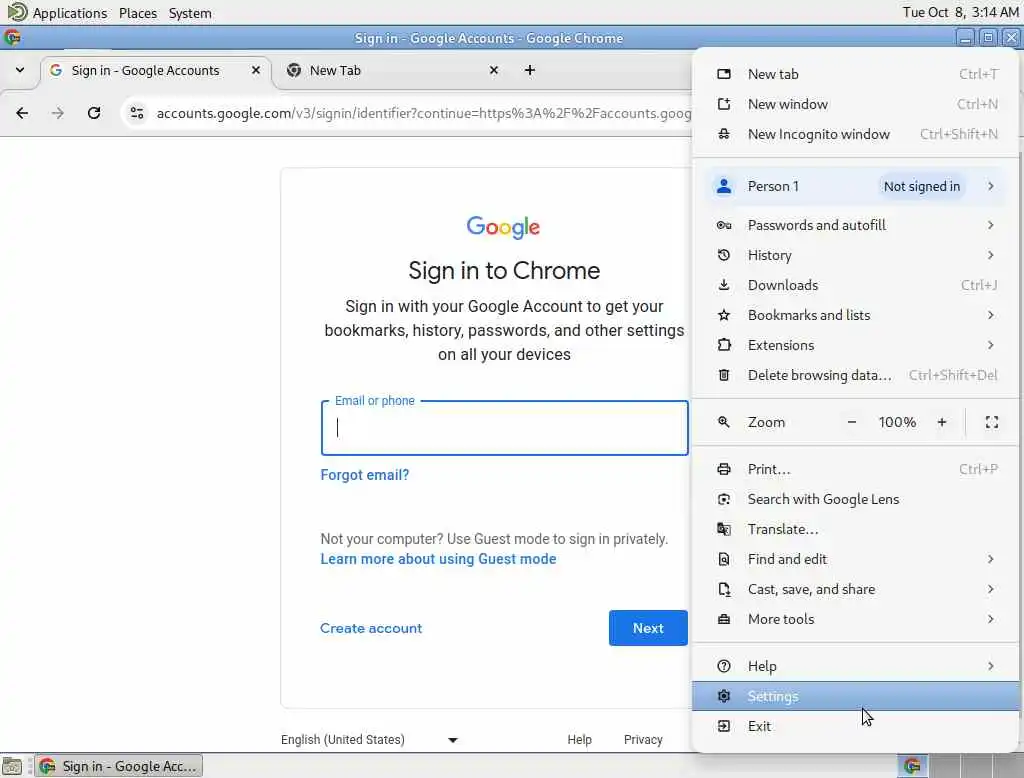The height and width of the screenshot is (778, 1024).
Task: Click the Person 1 profile avatar icon
Action: (x=724, y=186)
